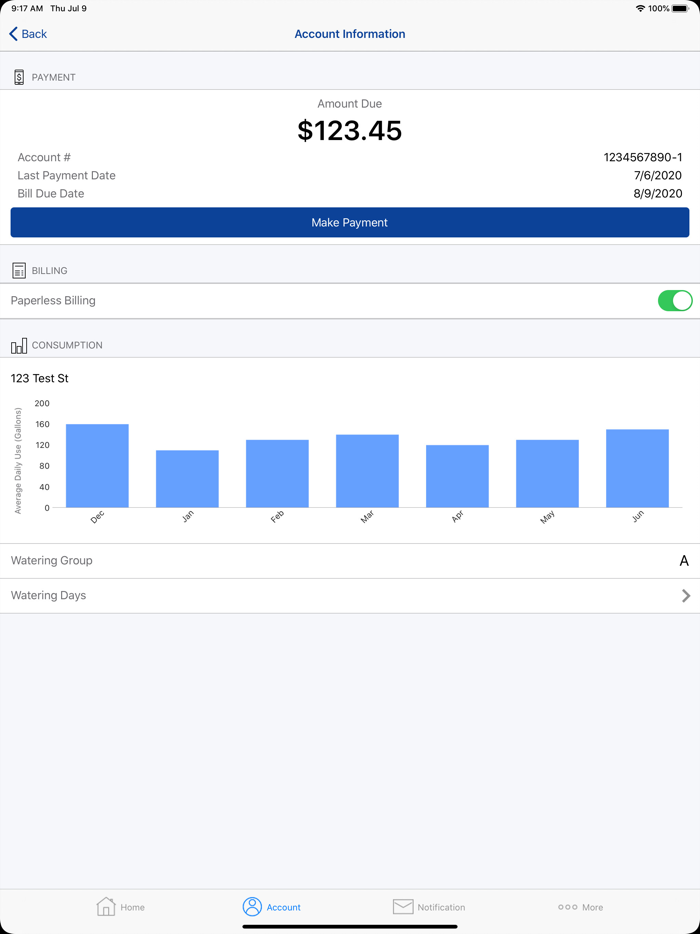Click the PAYMENT section header text

(x=54, y=77)
